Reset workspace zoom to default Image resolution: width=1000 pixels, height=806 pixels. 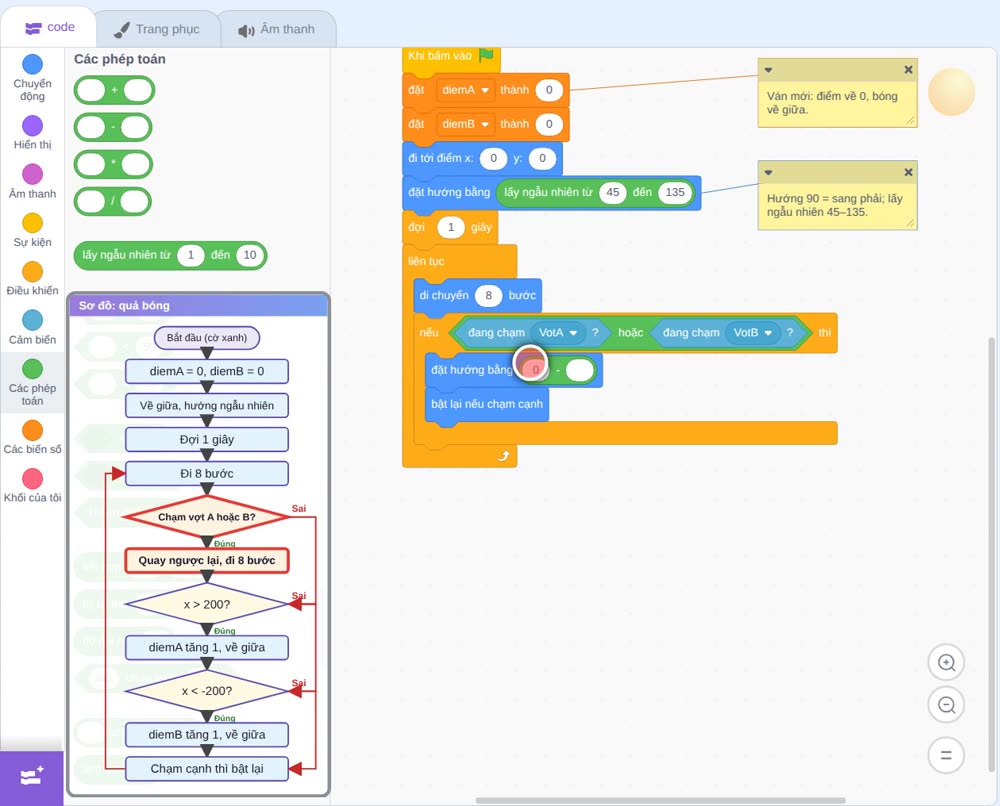tap(946, 756)
